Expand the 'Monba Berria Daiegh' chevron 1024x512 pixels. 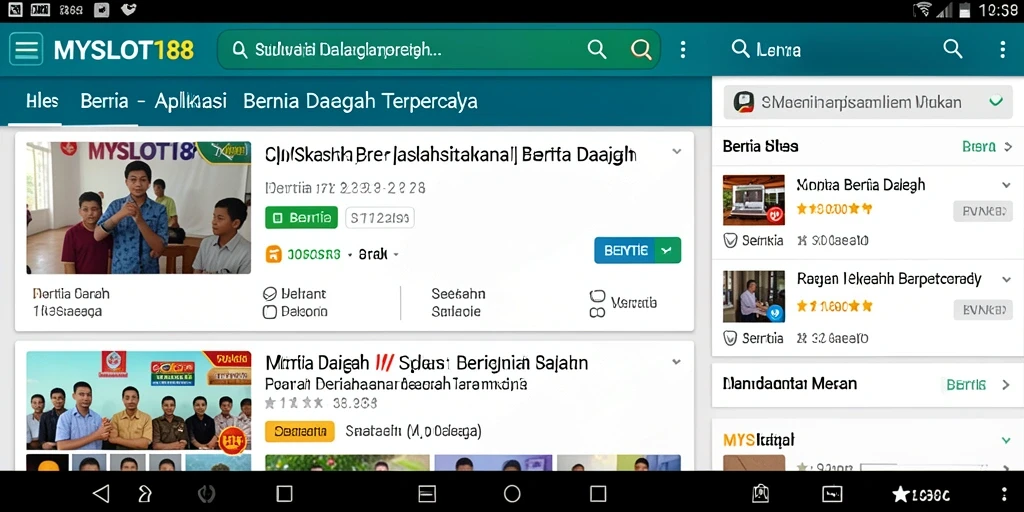point(1006,185)
